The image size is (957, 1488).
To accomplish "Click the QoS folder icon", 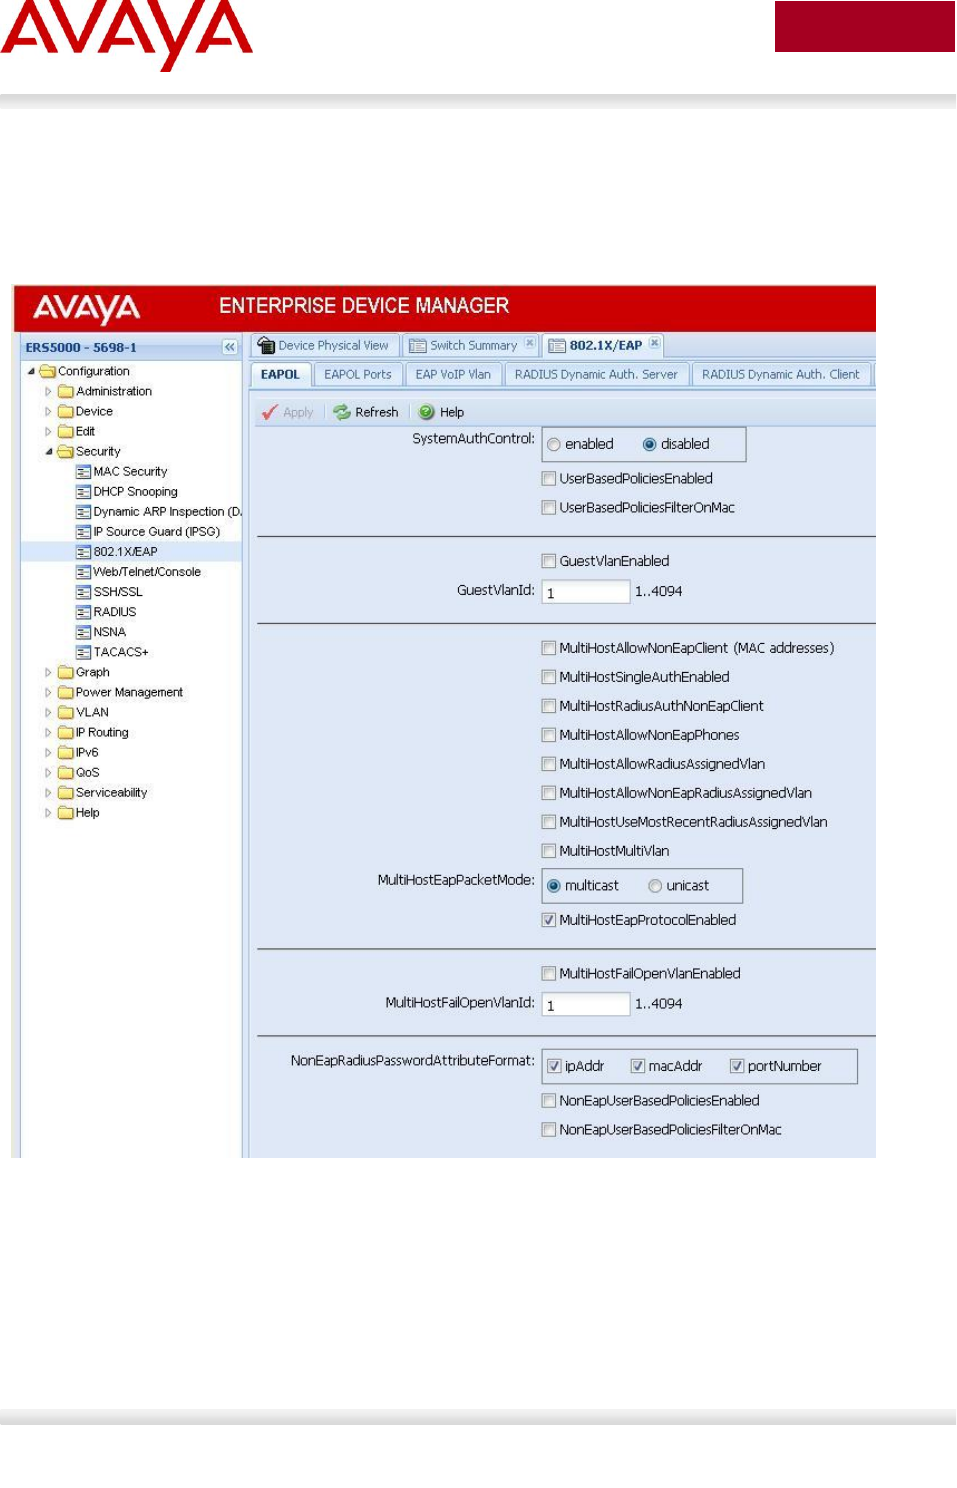I will point(66,772).
